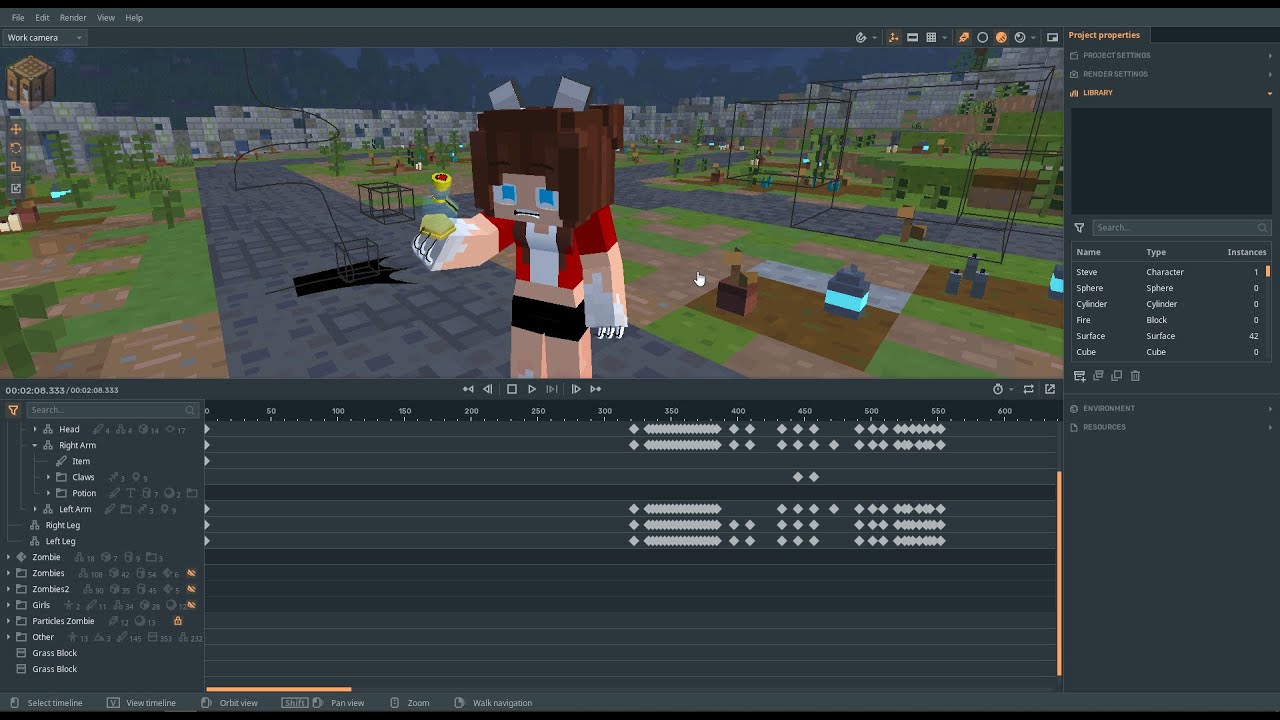Step back one frame
This screenshot has width=1280, height=720.
pos(488,389)
